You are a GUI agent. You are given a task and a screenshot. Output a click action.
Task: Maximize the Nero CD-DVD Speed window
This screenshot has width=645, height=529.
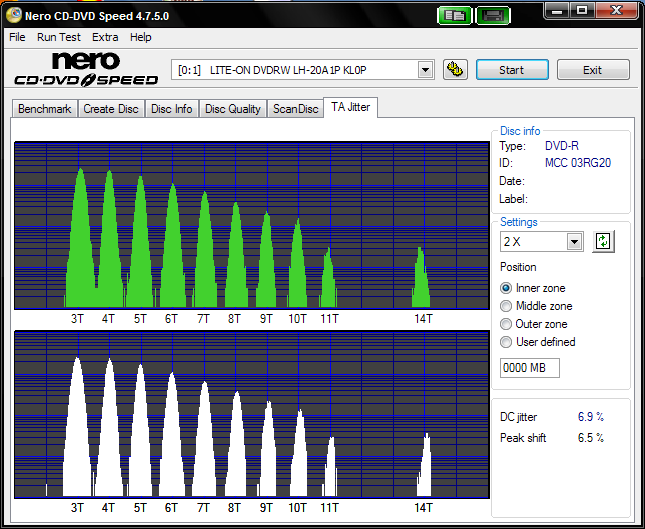[582, 11]
